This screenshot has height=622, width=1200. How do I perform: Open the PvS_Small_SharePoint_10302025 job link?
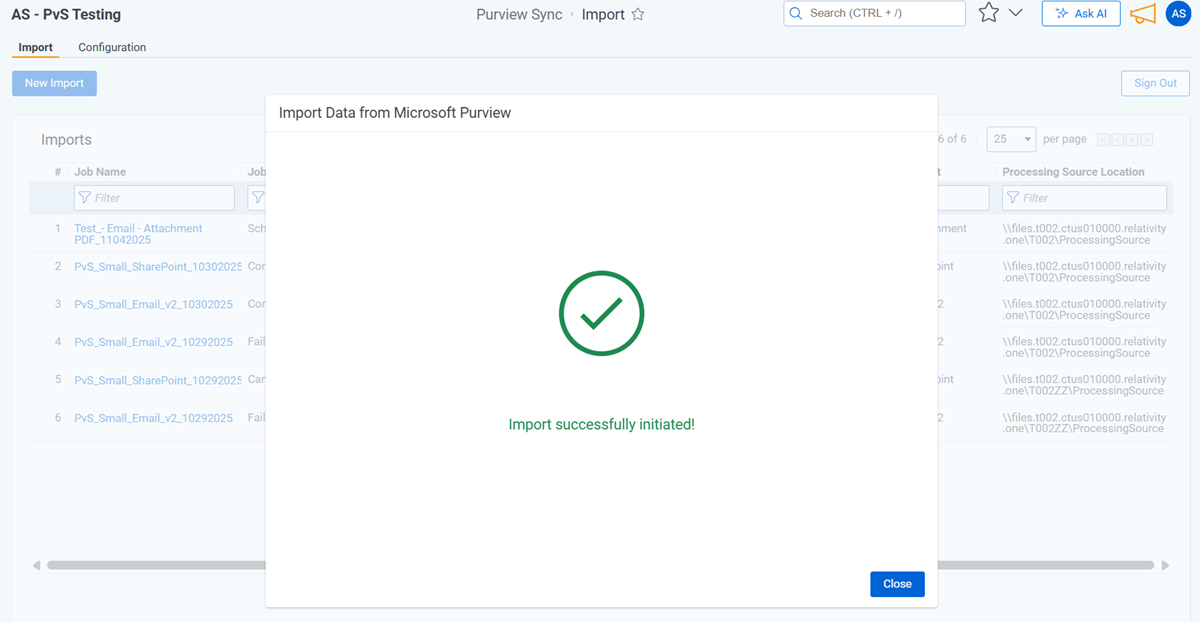(x=158, y=267)
